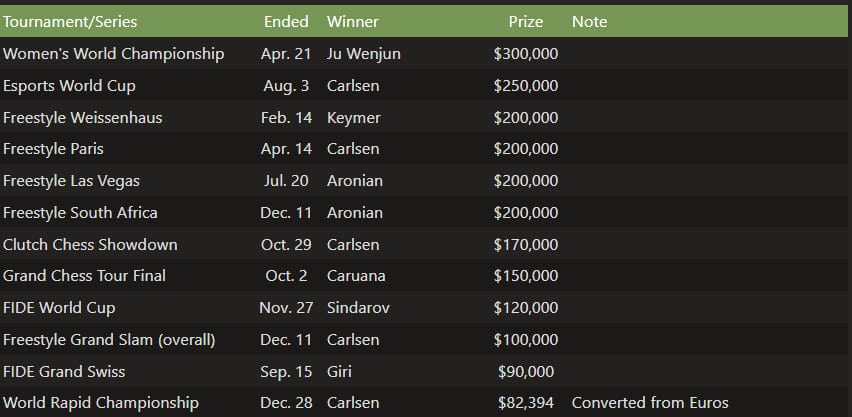Click Grand Chess Tour Final name
Screen dimensions: 852x417
pyautogui.click(x=84, y=275)
